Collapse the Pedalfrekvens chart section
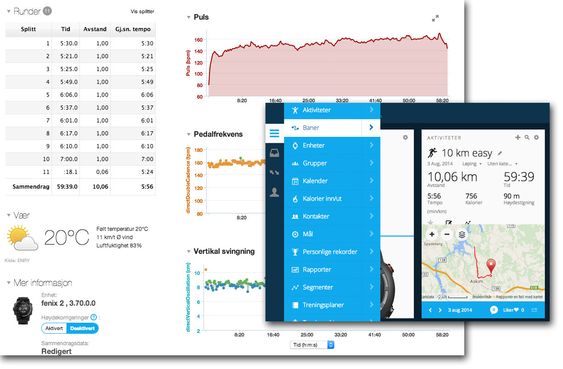563x369 pixels. point(189,134)
